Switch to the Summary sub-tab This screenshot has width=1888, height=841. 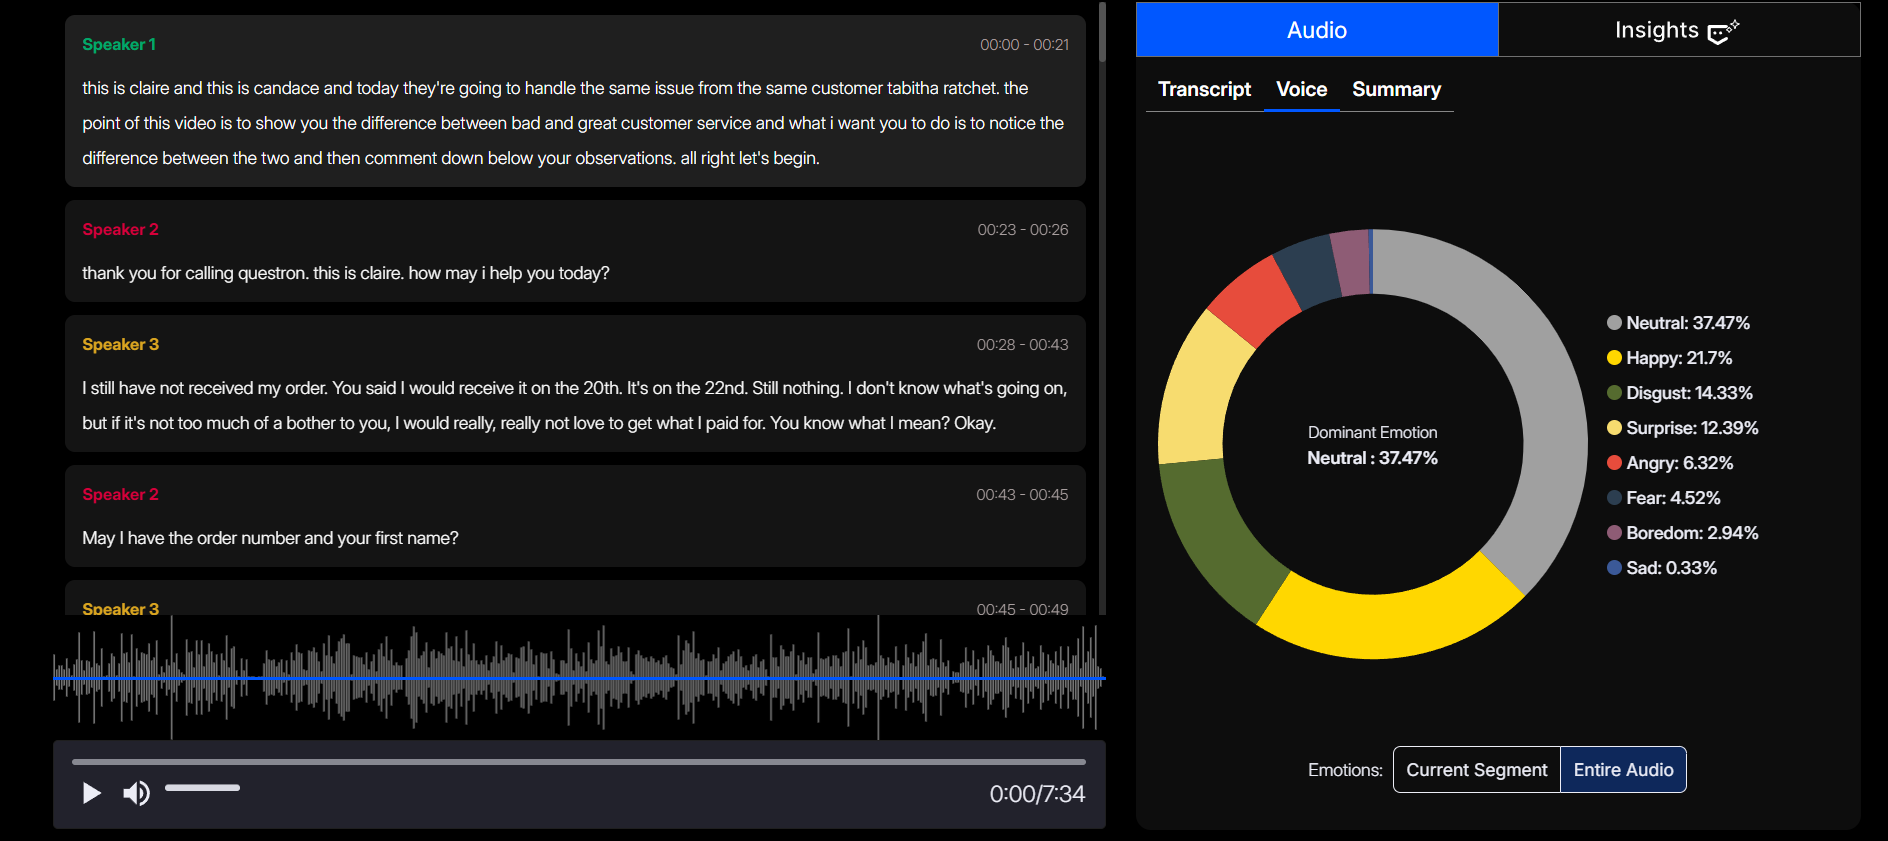(x=1396, y=89)
